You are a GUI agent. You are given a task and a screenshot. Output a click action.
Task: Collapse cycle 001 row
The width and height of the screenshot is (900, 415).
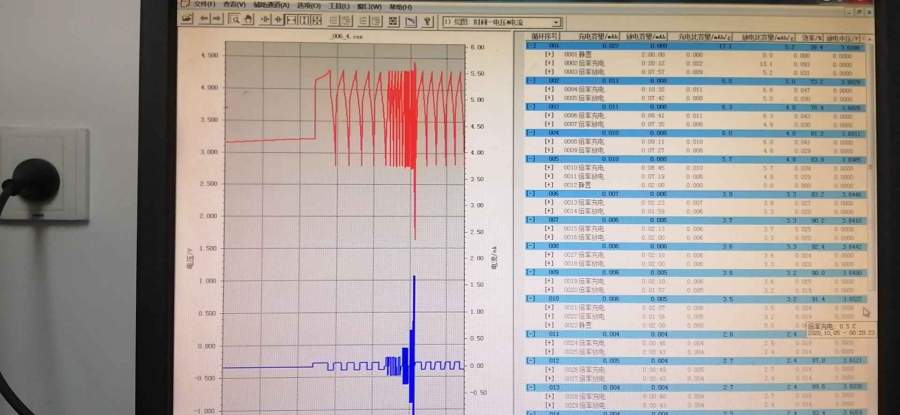[x=532, y=45]
